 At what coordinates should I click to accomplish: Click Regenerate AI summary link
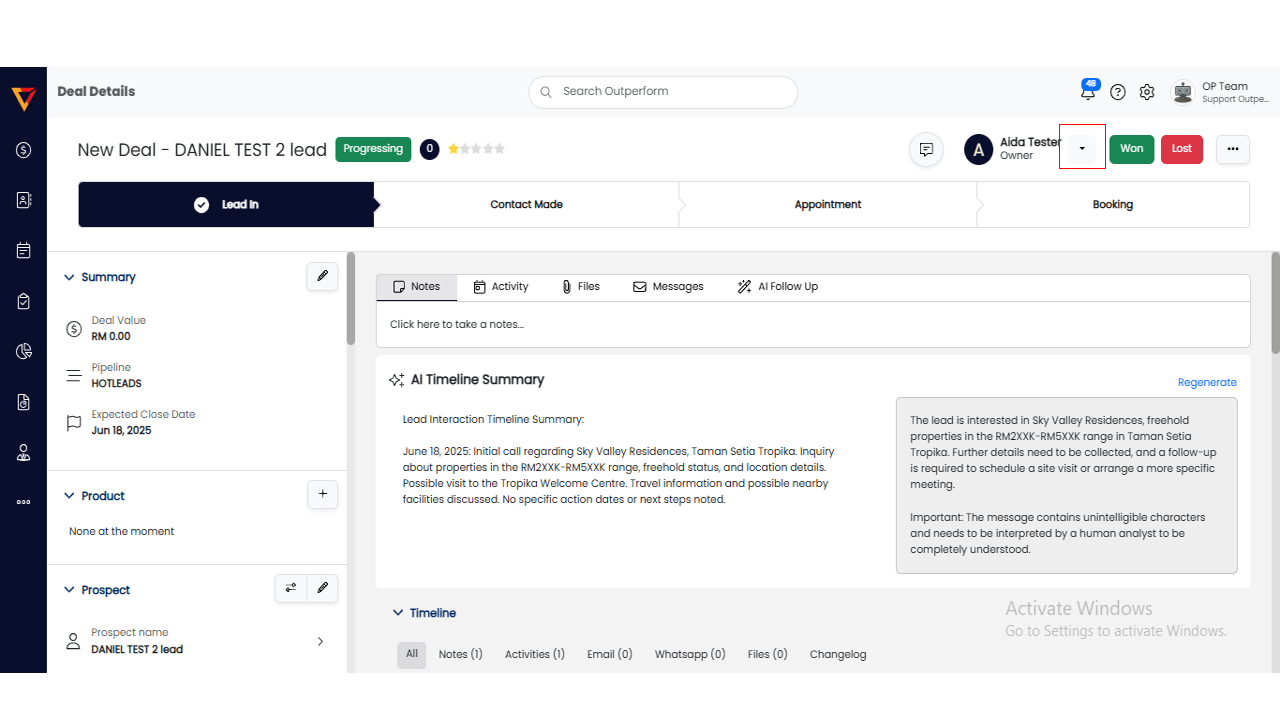(1206, 382)
